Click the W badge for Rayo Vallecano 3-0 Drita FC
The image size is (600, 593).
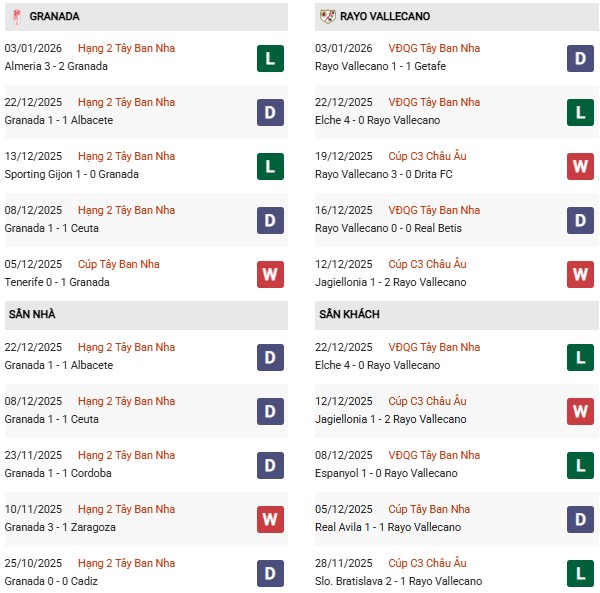click(581, 166)
